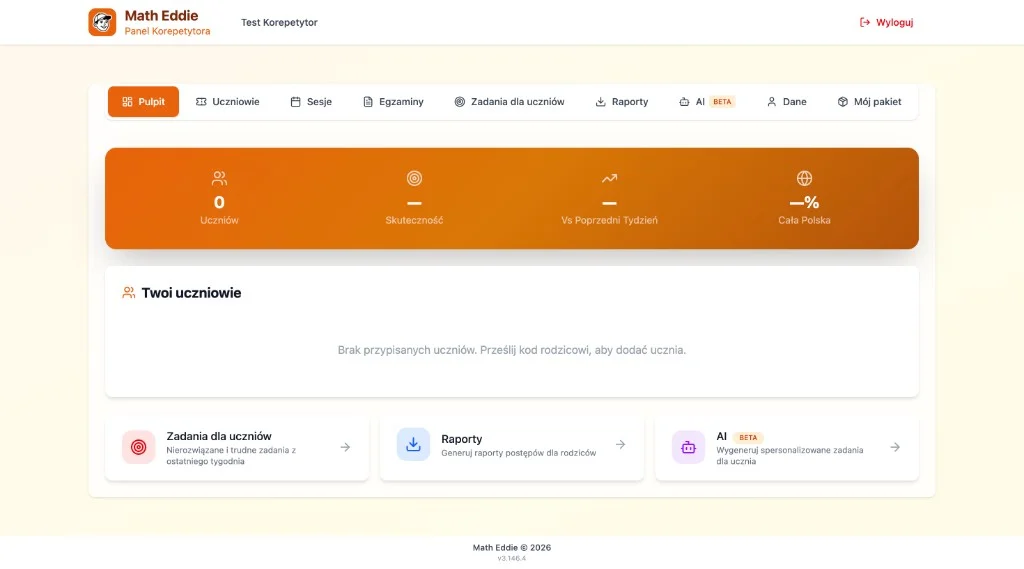
Task: Click the Wyloguj logout link
Action: (886, 22)
